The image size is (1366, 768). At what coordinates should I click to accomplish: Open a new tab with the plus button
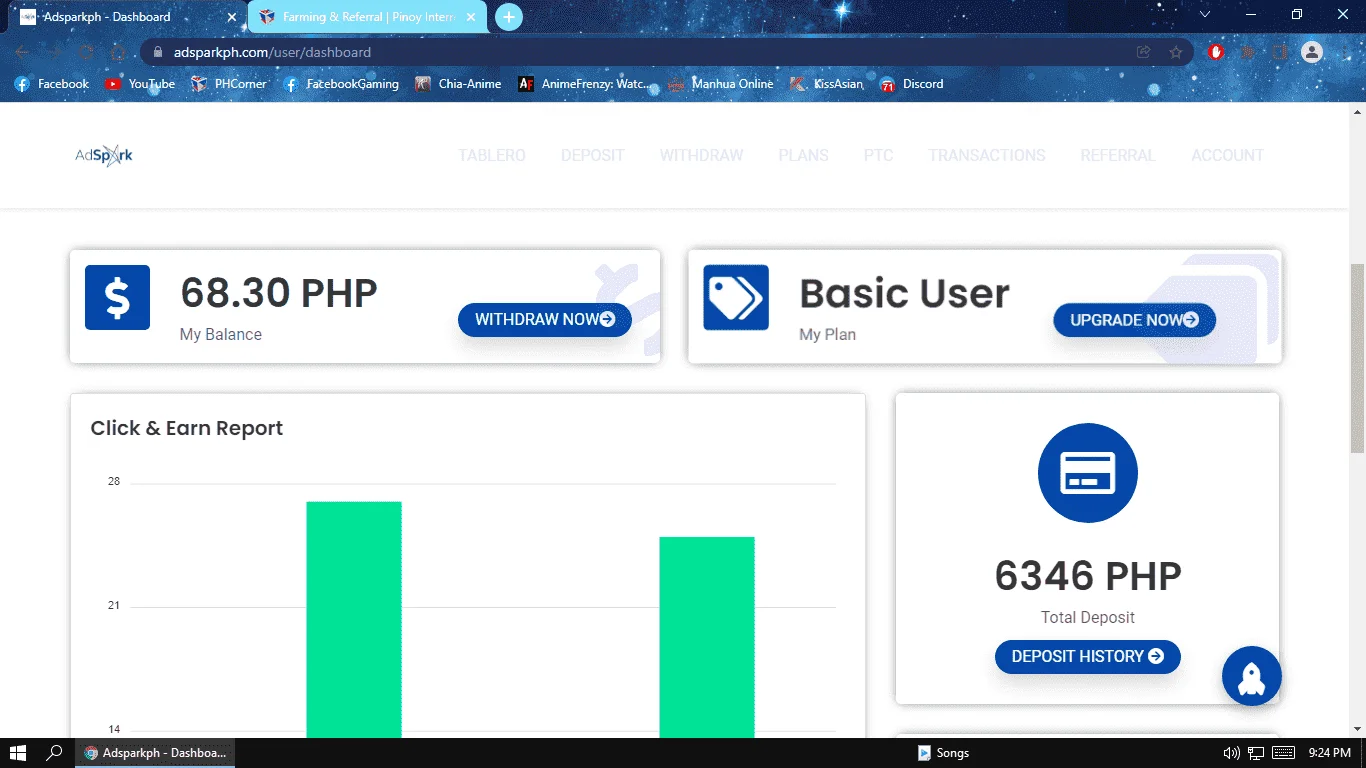coord(509,17)
